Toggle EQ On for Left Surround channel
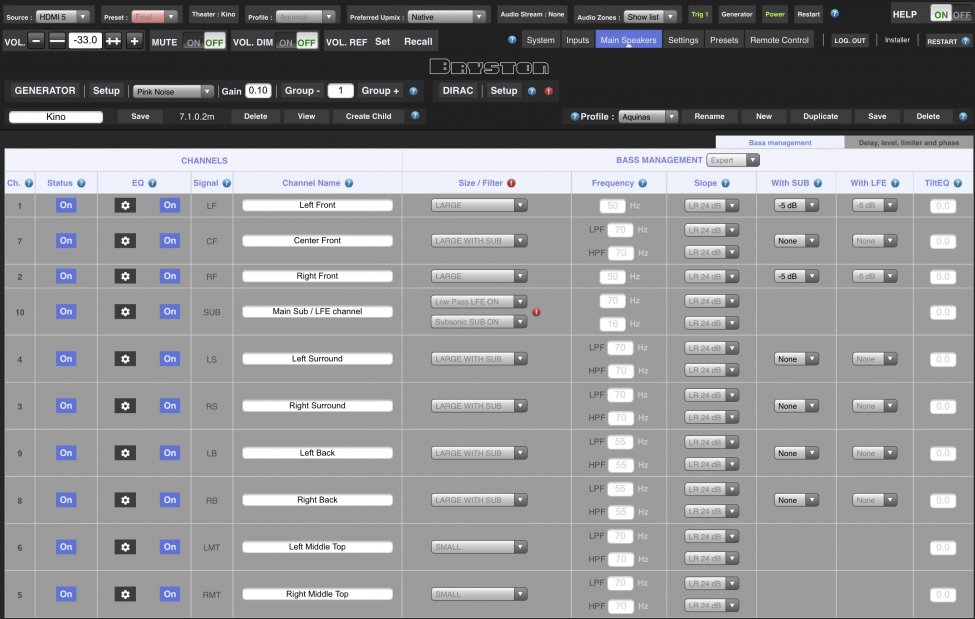Viewport: 975px width, 619px height. point(170,359)
